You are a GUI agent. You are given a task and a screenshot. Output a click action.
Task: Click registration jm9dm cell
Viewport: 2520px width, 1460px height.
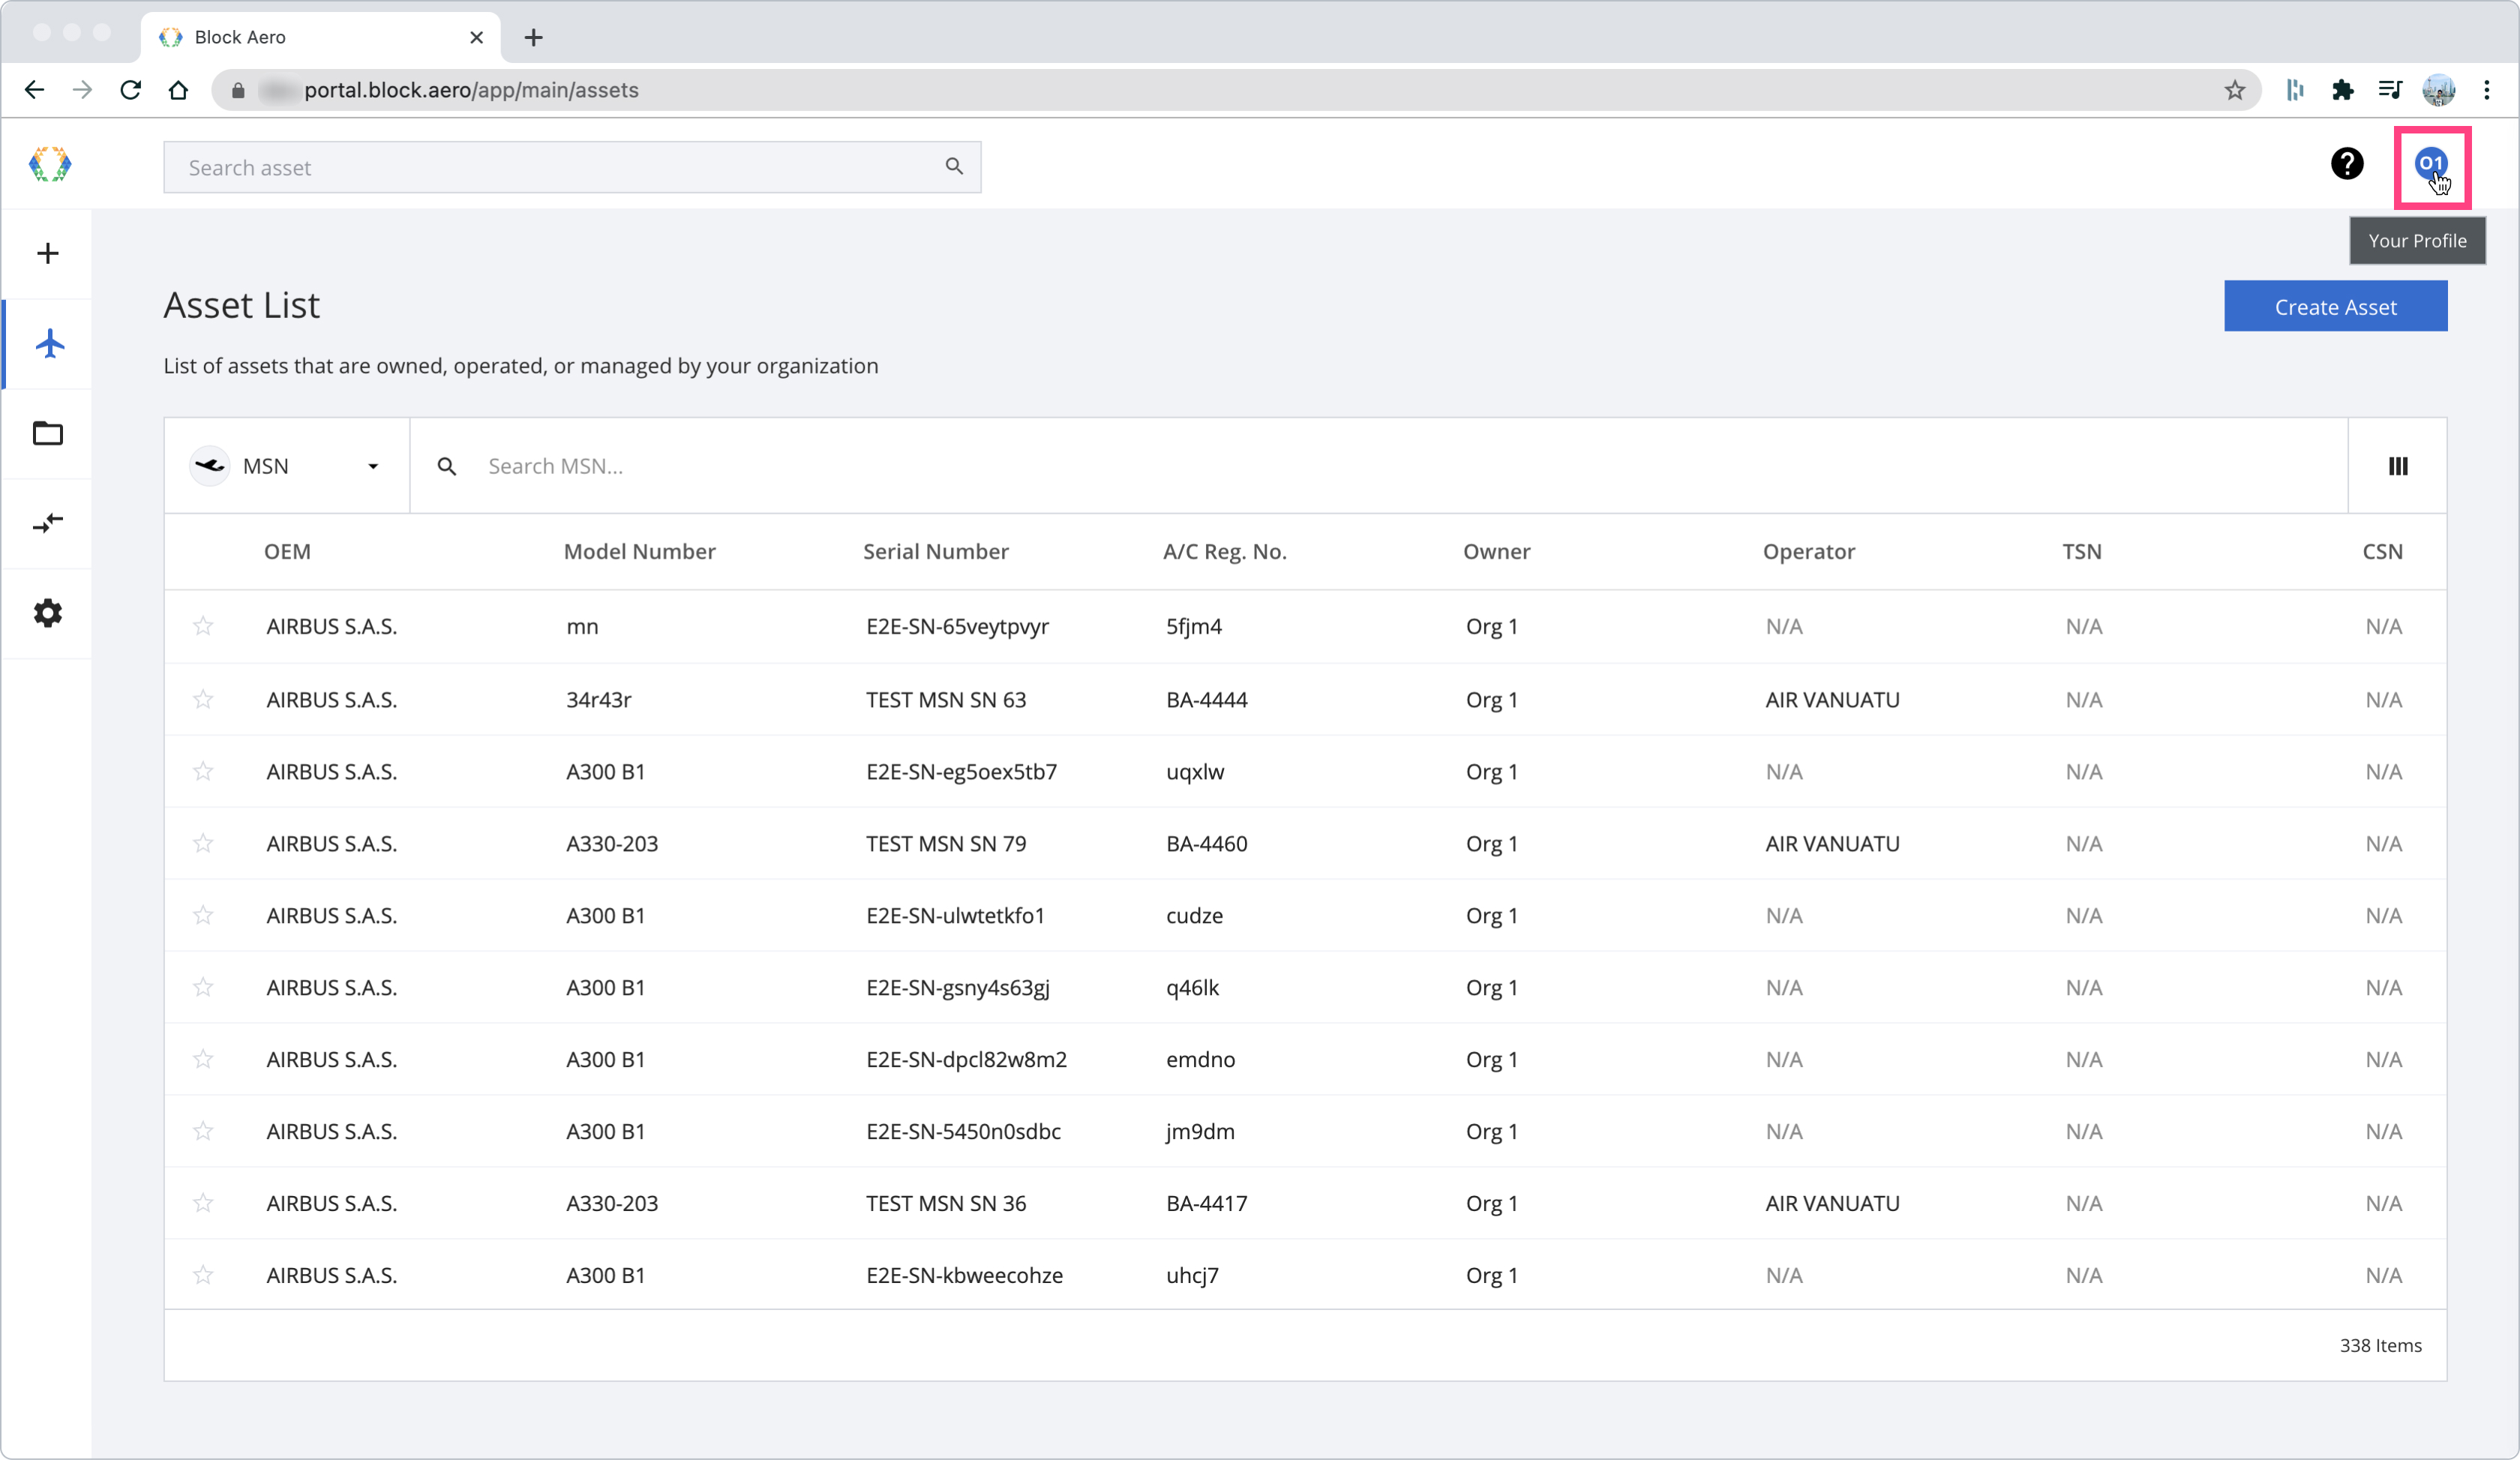1200,1131
